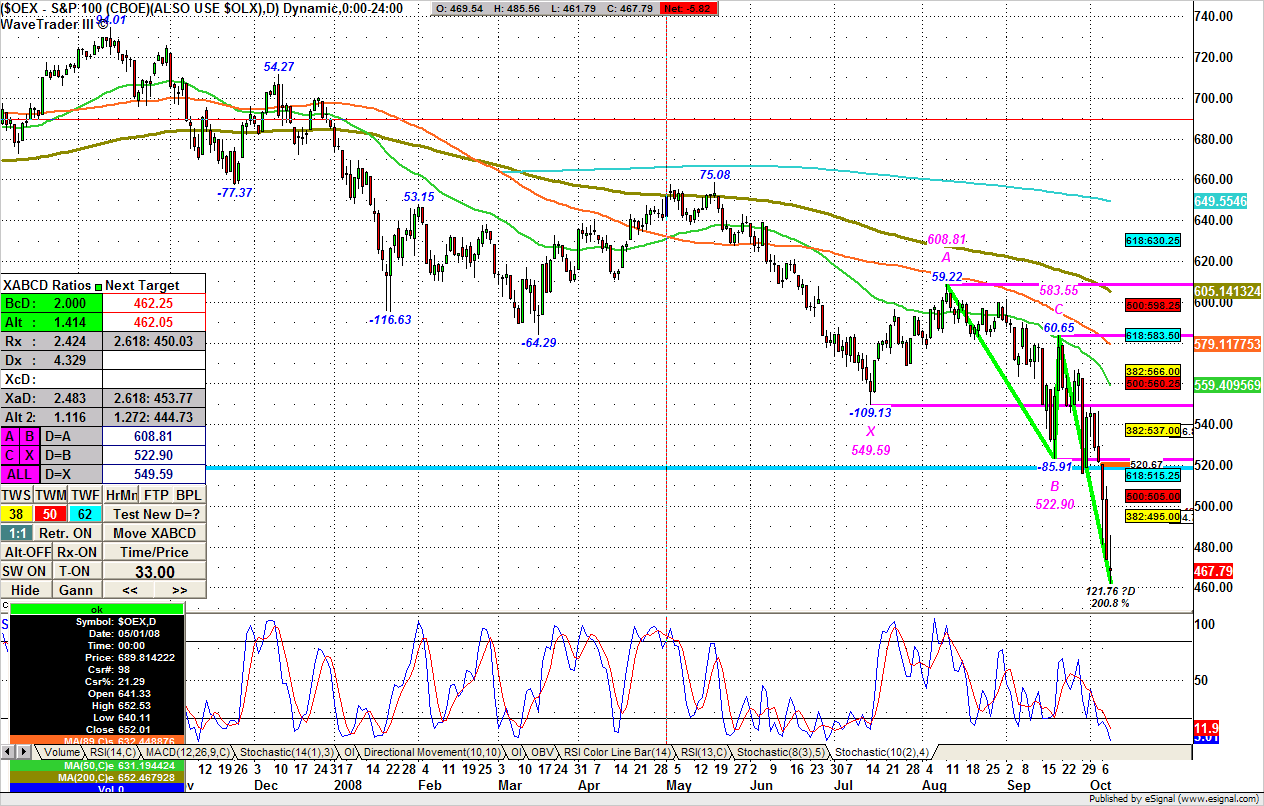Switch to the Volume study tab

61,752
